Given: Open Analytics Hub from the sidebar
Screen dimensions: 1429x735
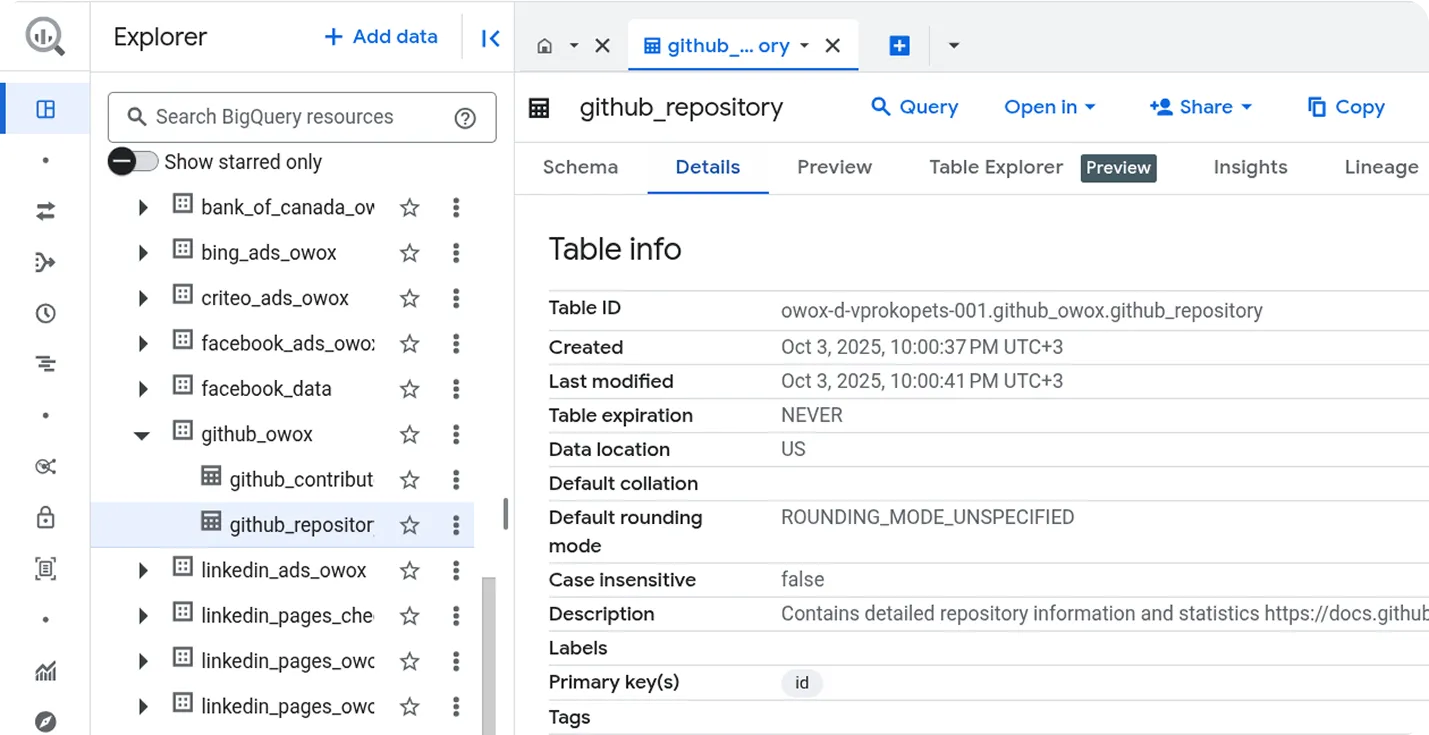Looking at the screenshot, I should (x=44, y=466).
